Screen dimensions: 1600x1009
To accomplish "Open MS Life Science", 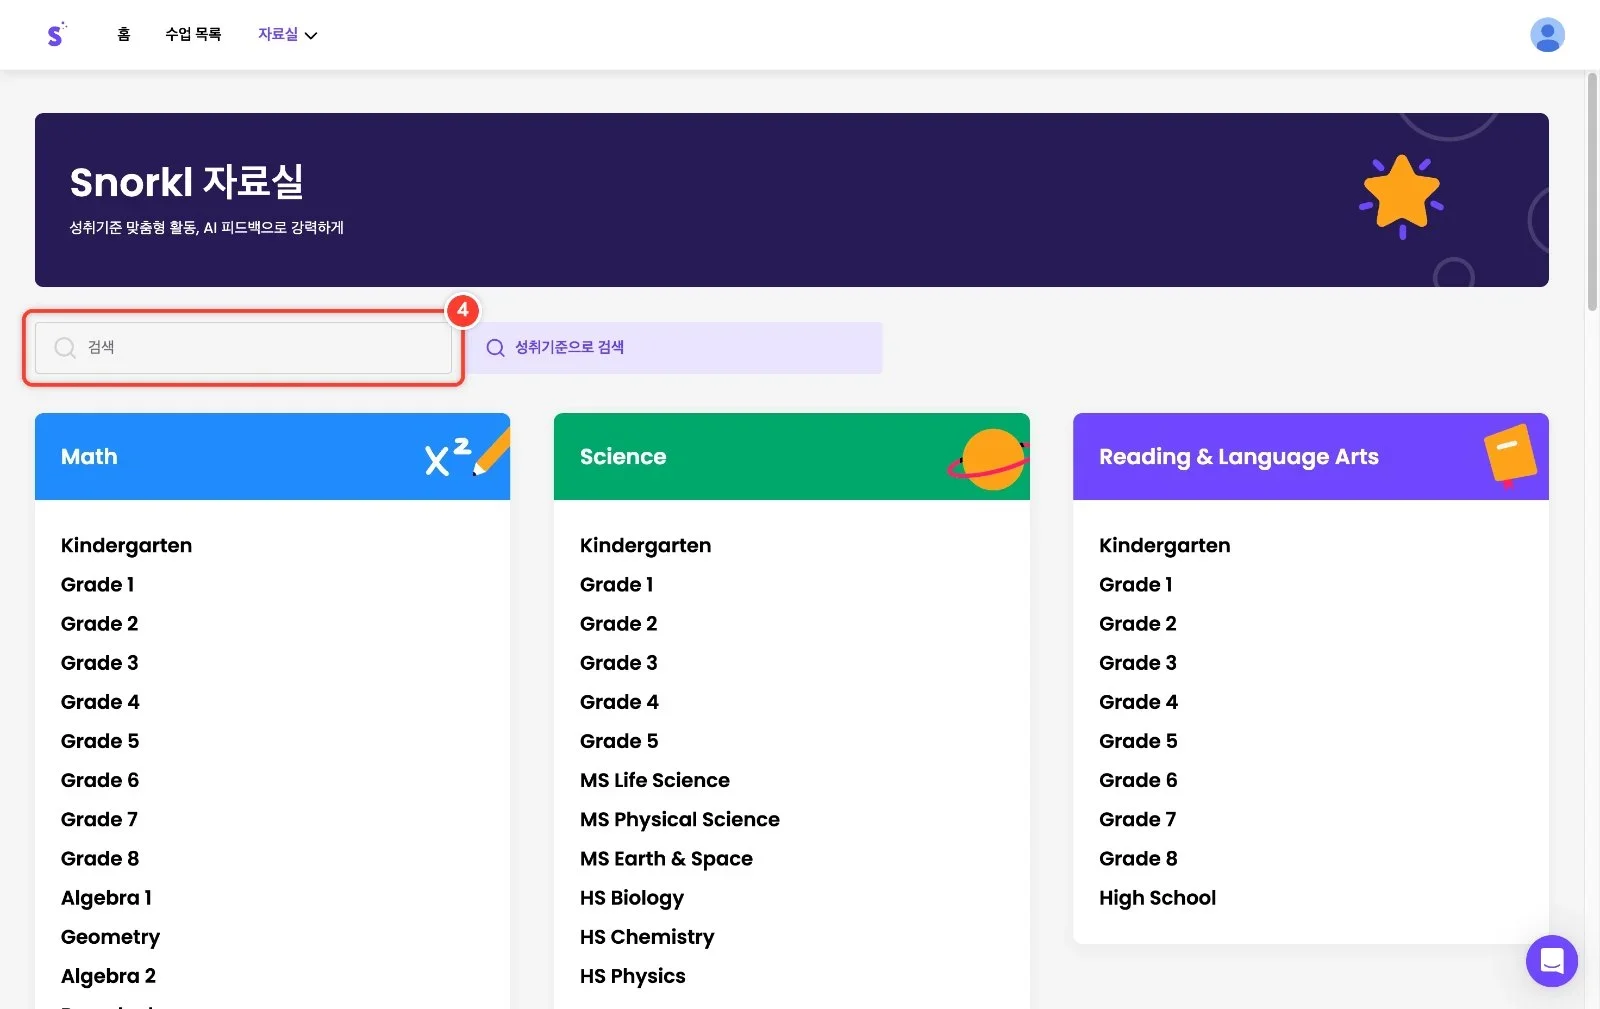I will (x=654, y=780).
